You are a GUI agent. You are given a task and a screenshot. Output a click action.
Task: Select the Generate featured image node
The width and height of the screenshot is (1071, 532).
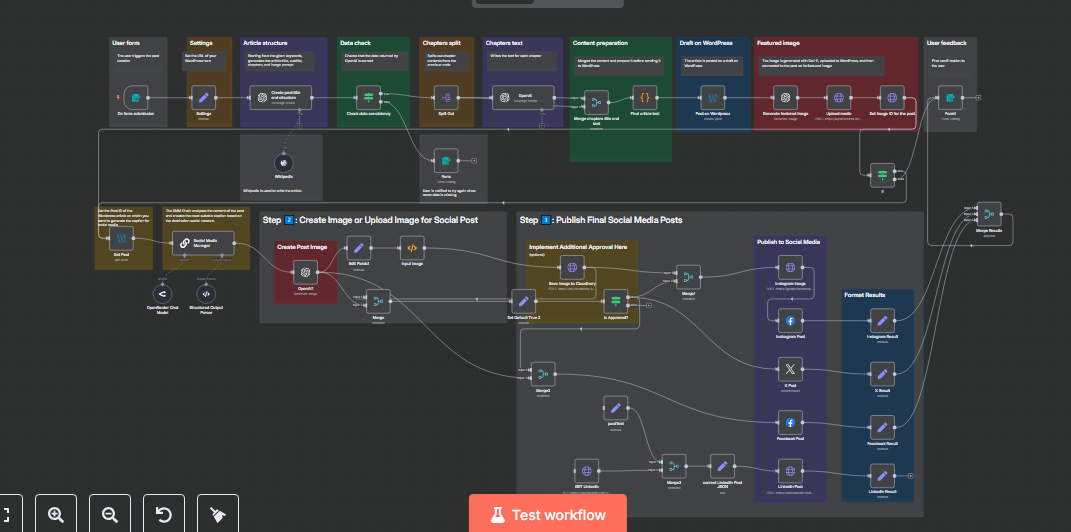coord(787,97)
